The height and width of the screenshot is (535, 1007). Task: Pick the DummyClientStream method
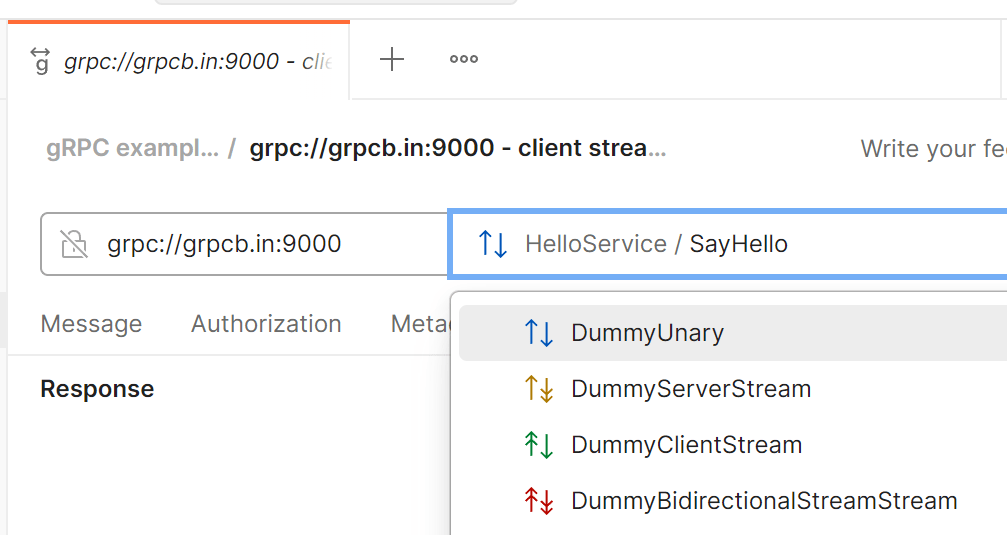coord(686,445)
